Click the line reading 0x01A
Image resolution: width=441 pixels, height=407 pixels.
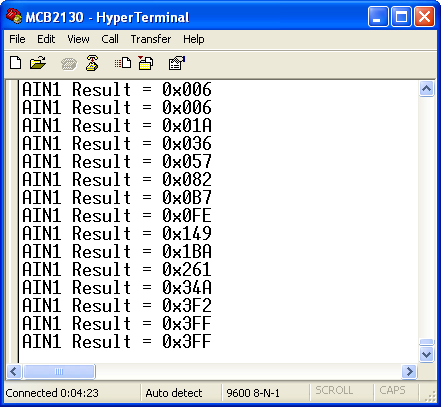tap(117, 126)
